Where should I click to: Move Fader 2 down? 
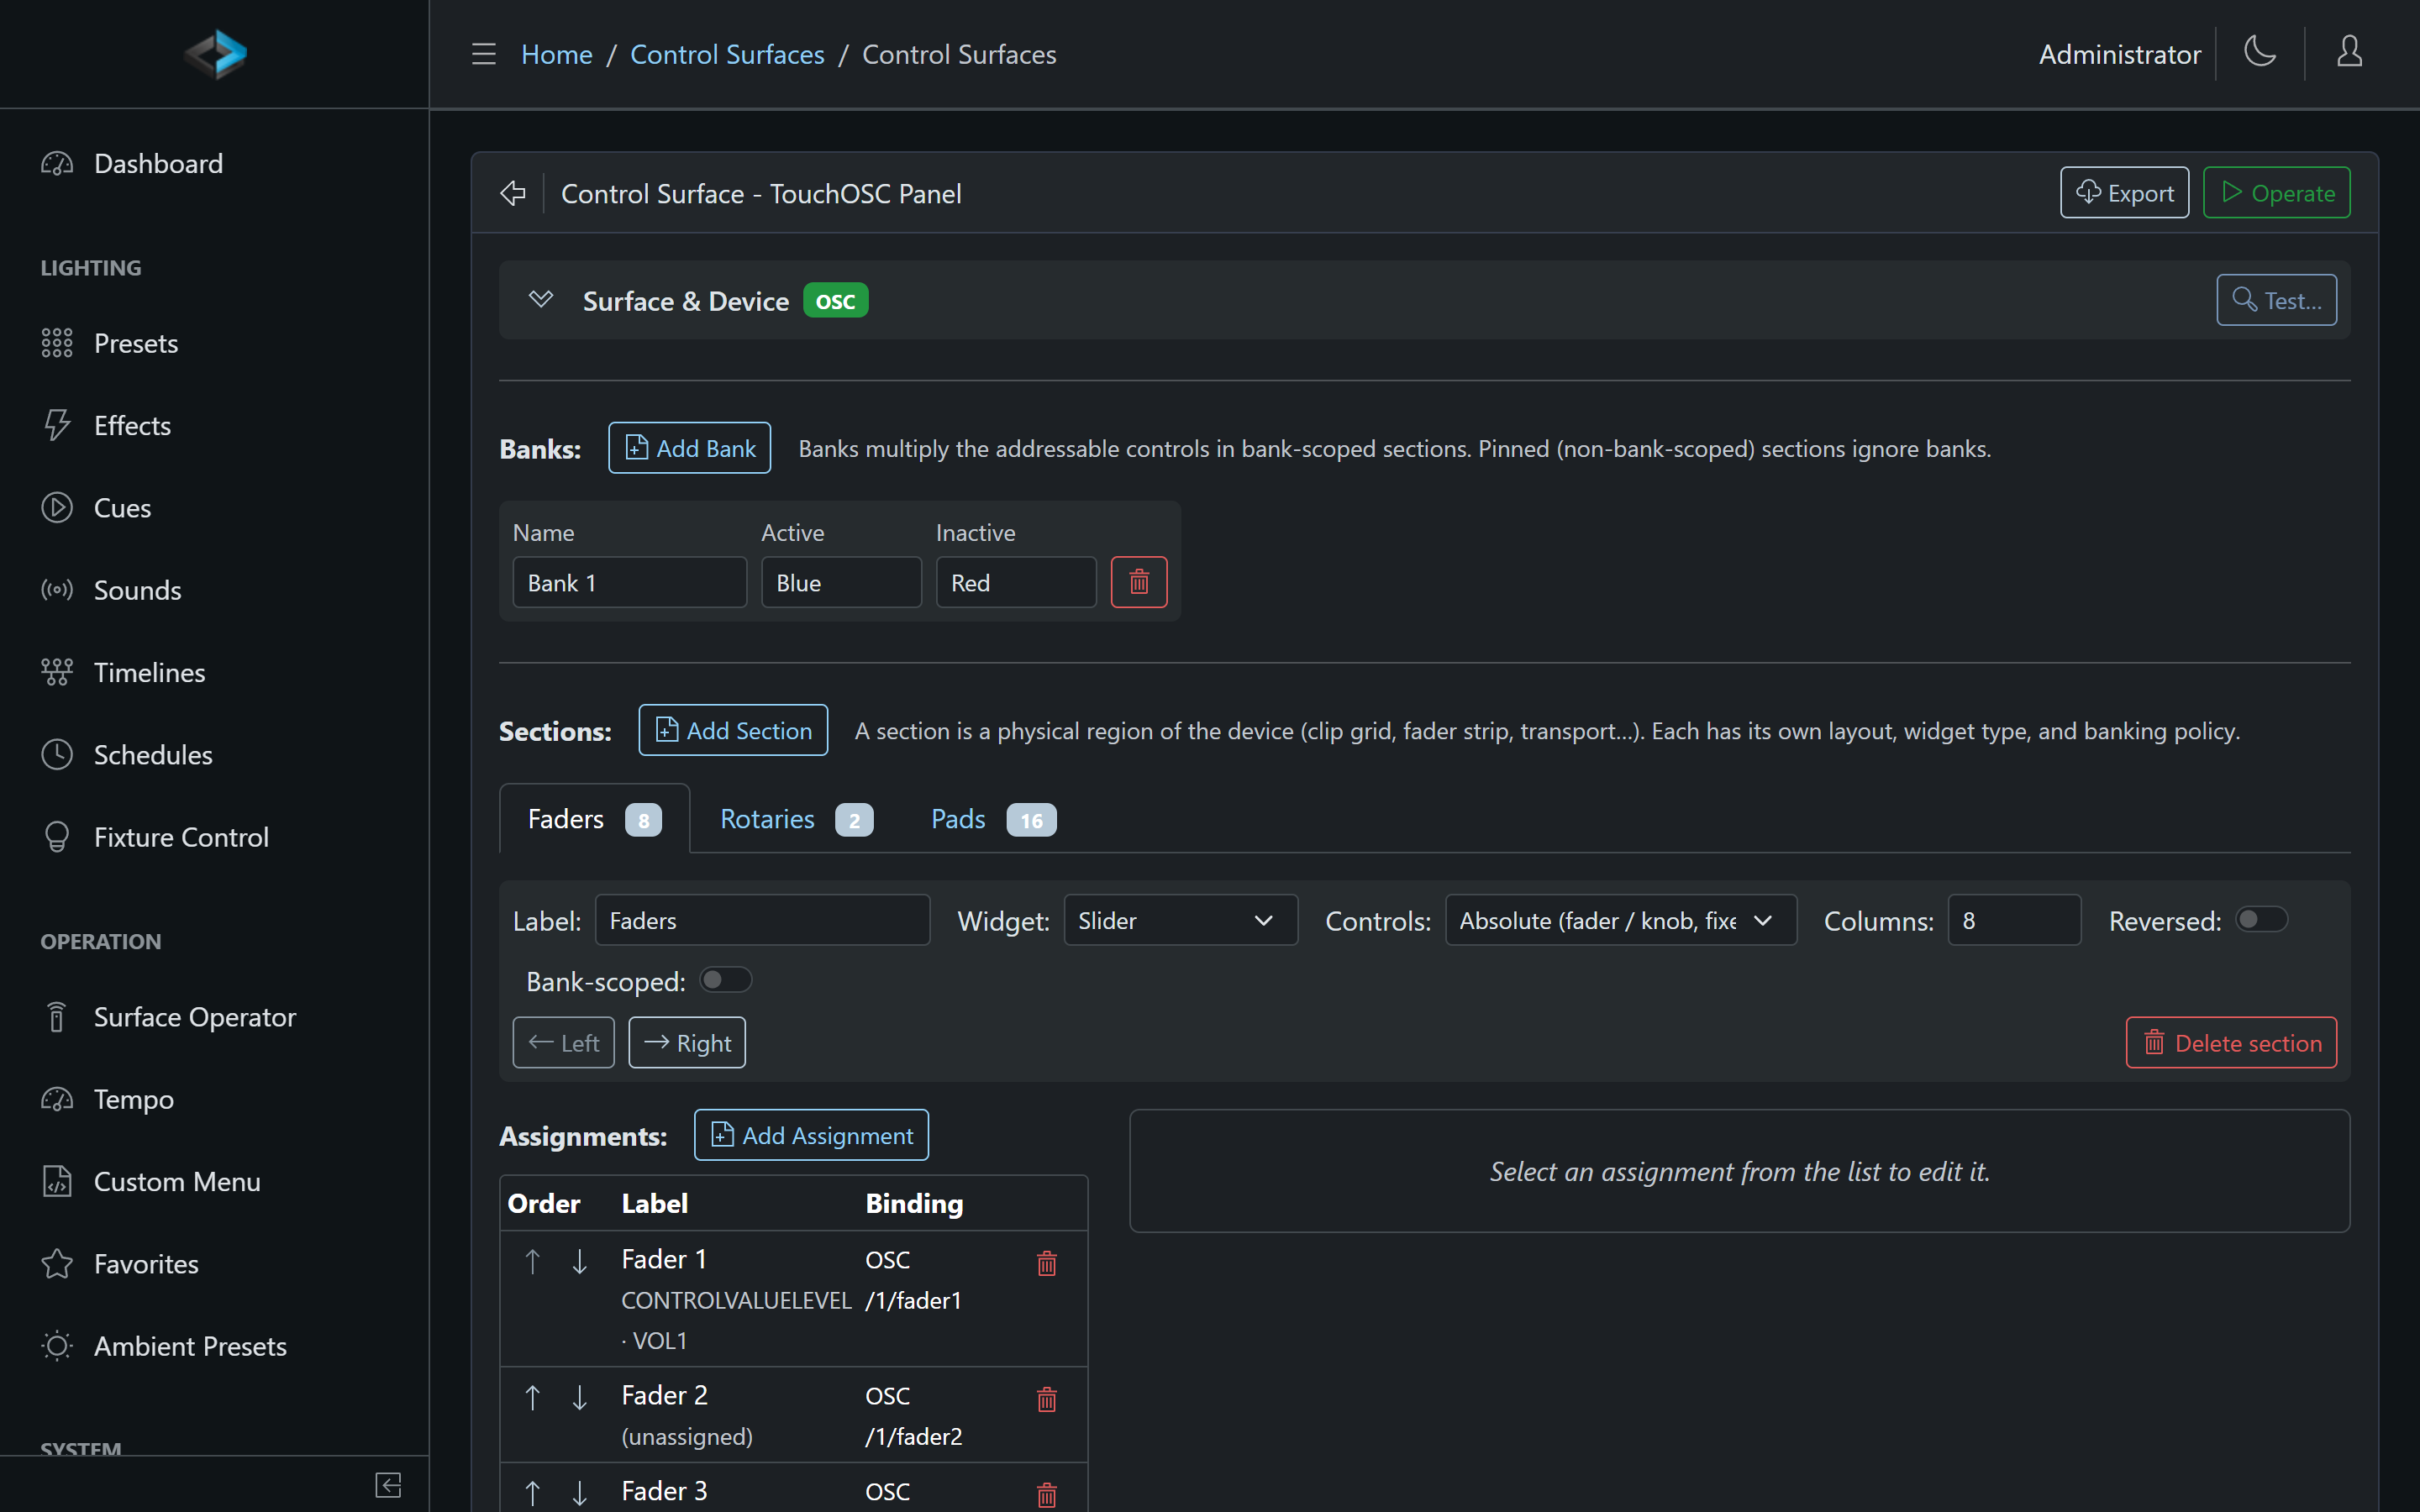click(579, 1397)
